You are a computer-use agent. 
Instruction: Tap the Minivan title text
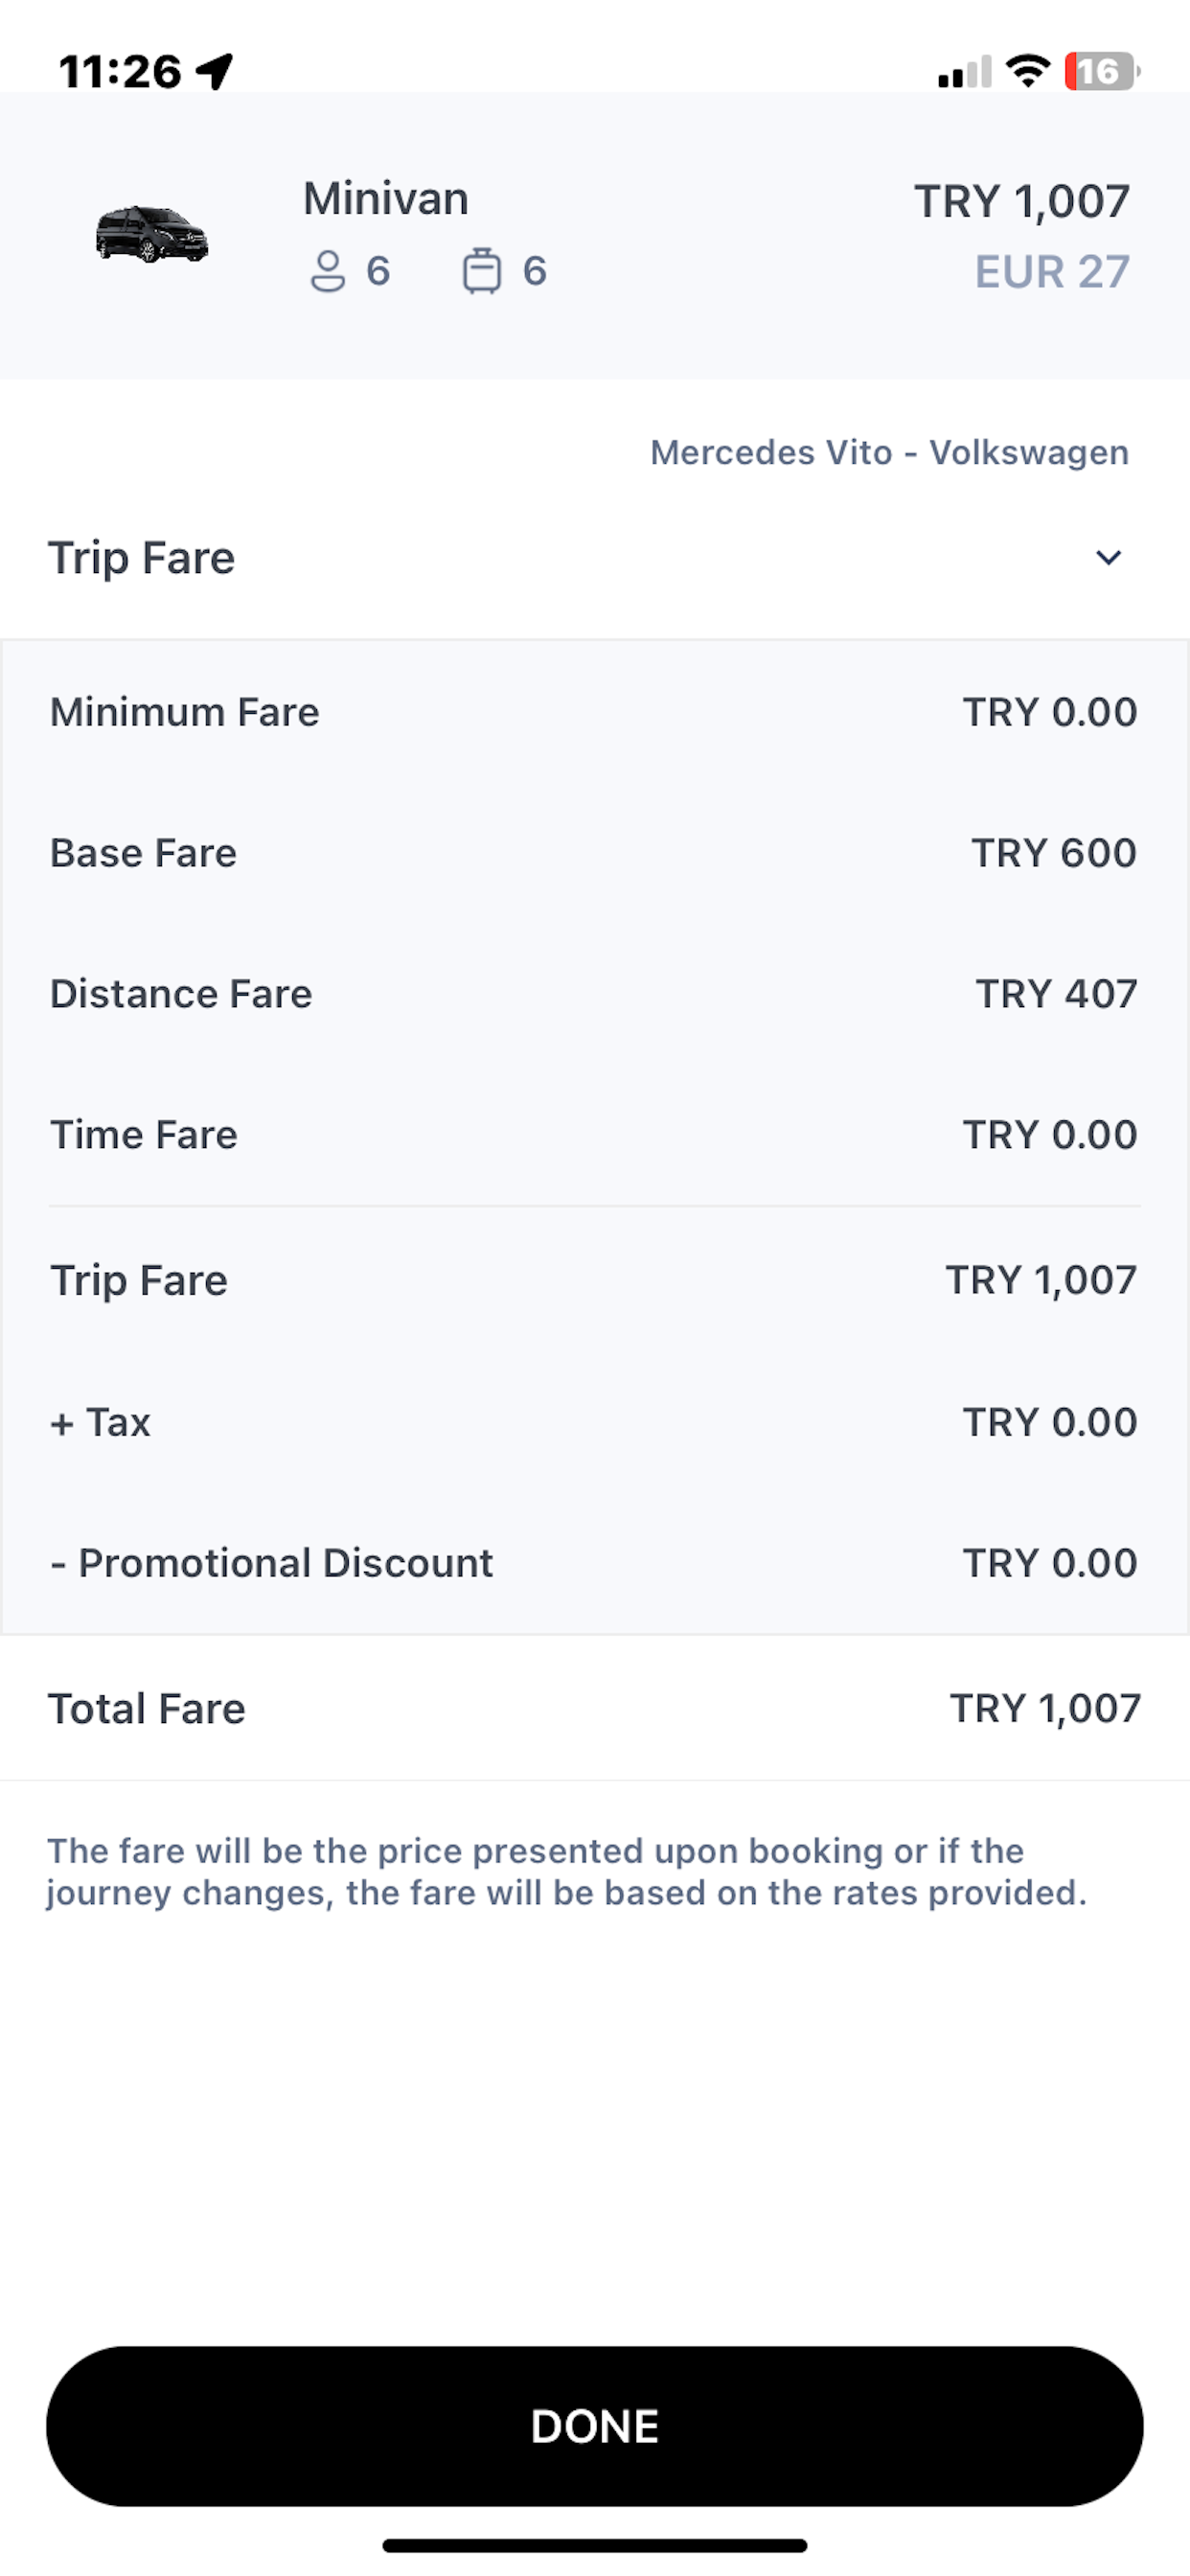pos(386,199)
